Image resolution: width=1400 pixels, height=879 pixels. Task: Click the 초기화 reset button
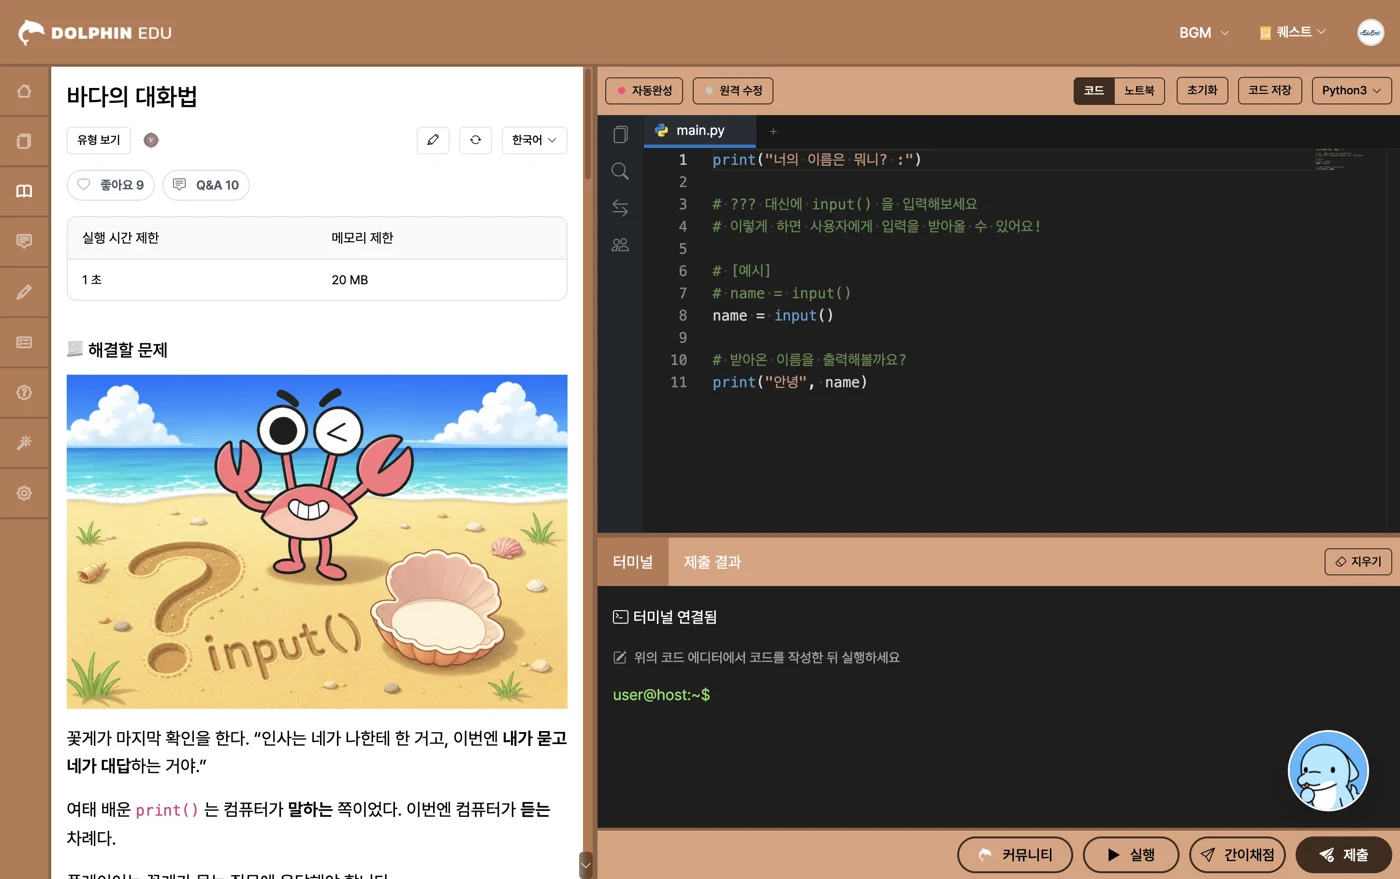1202,91
